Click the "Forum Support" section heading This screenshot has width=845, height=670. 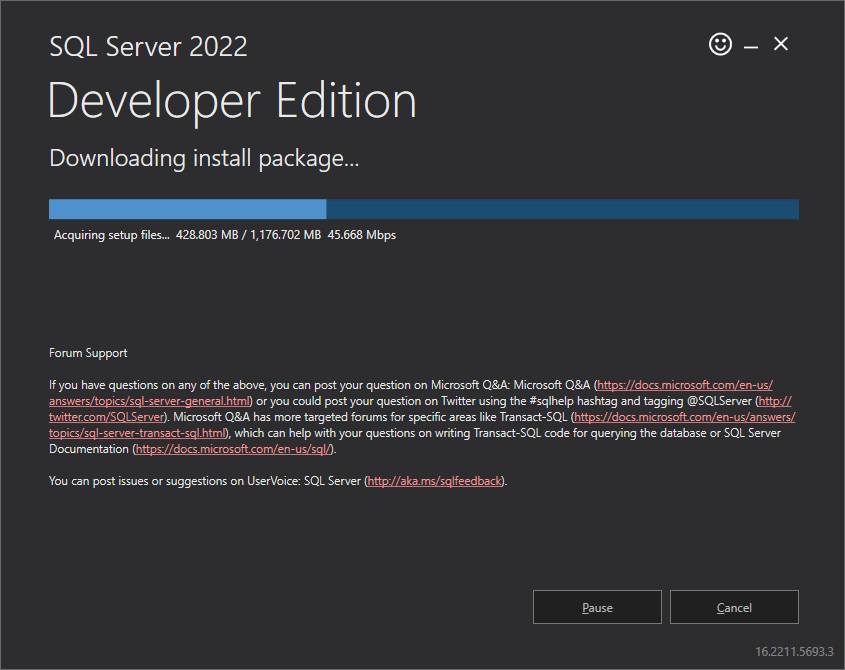point(88,353)
